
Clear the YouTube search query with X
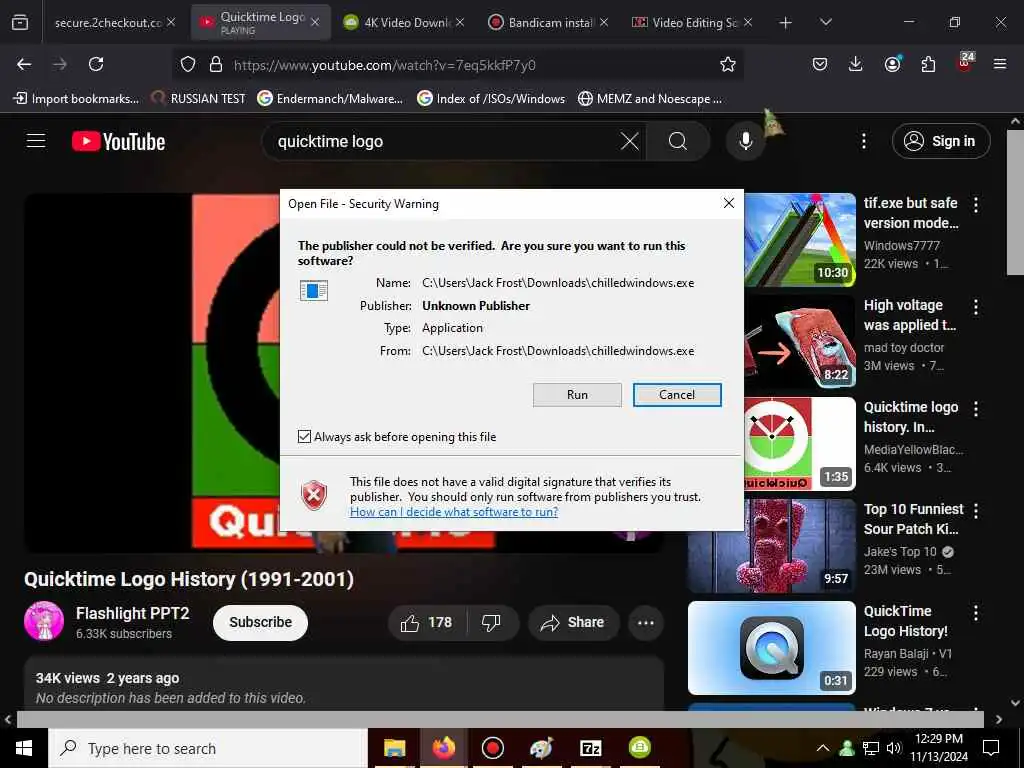(630, 141)
